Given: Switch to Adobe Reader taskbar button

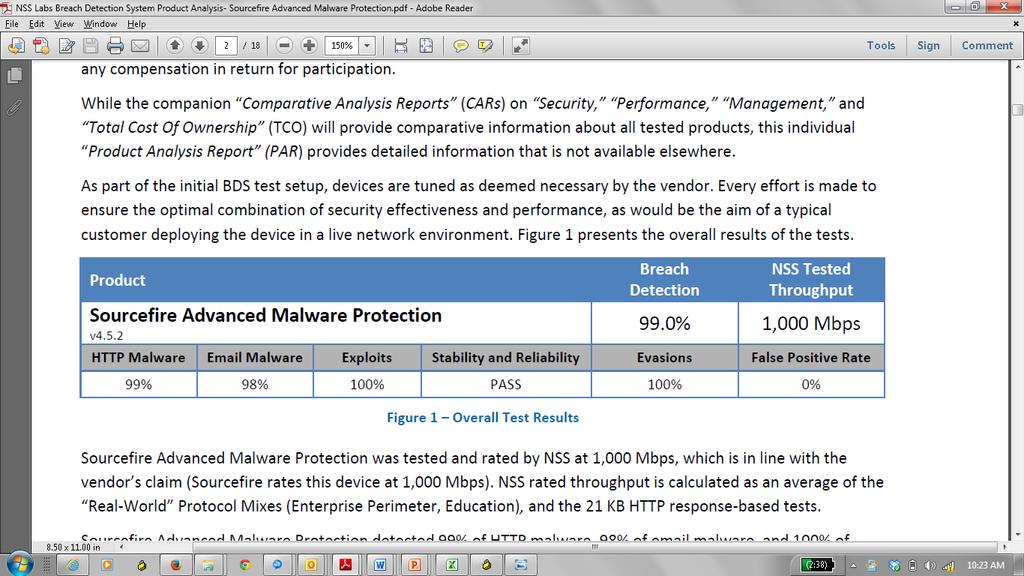Looking at the screenshot, I should coord(345,565).
